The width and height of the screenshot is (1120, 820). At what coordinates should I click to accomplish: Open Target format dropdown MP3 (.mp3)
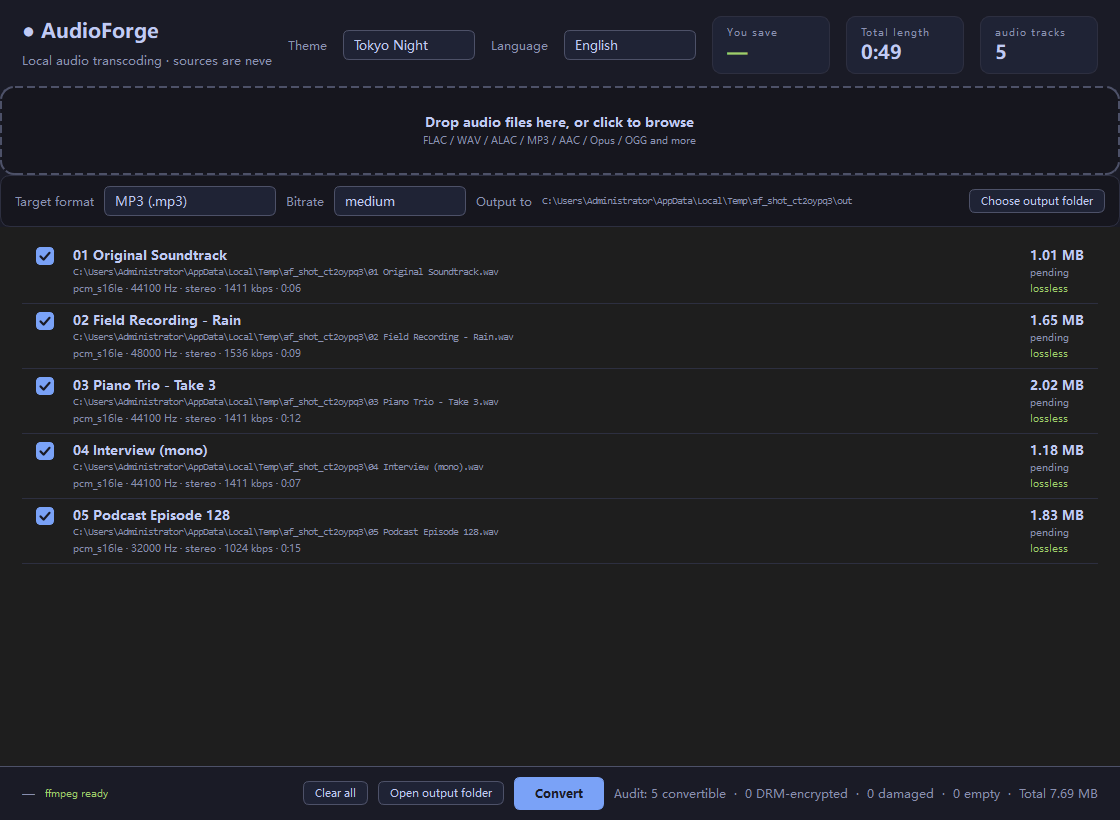point(190,201)
